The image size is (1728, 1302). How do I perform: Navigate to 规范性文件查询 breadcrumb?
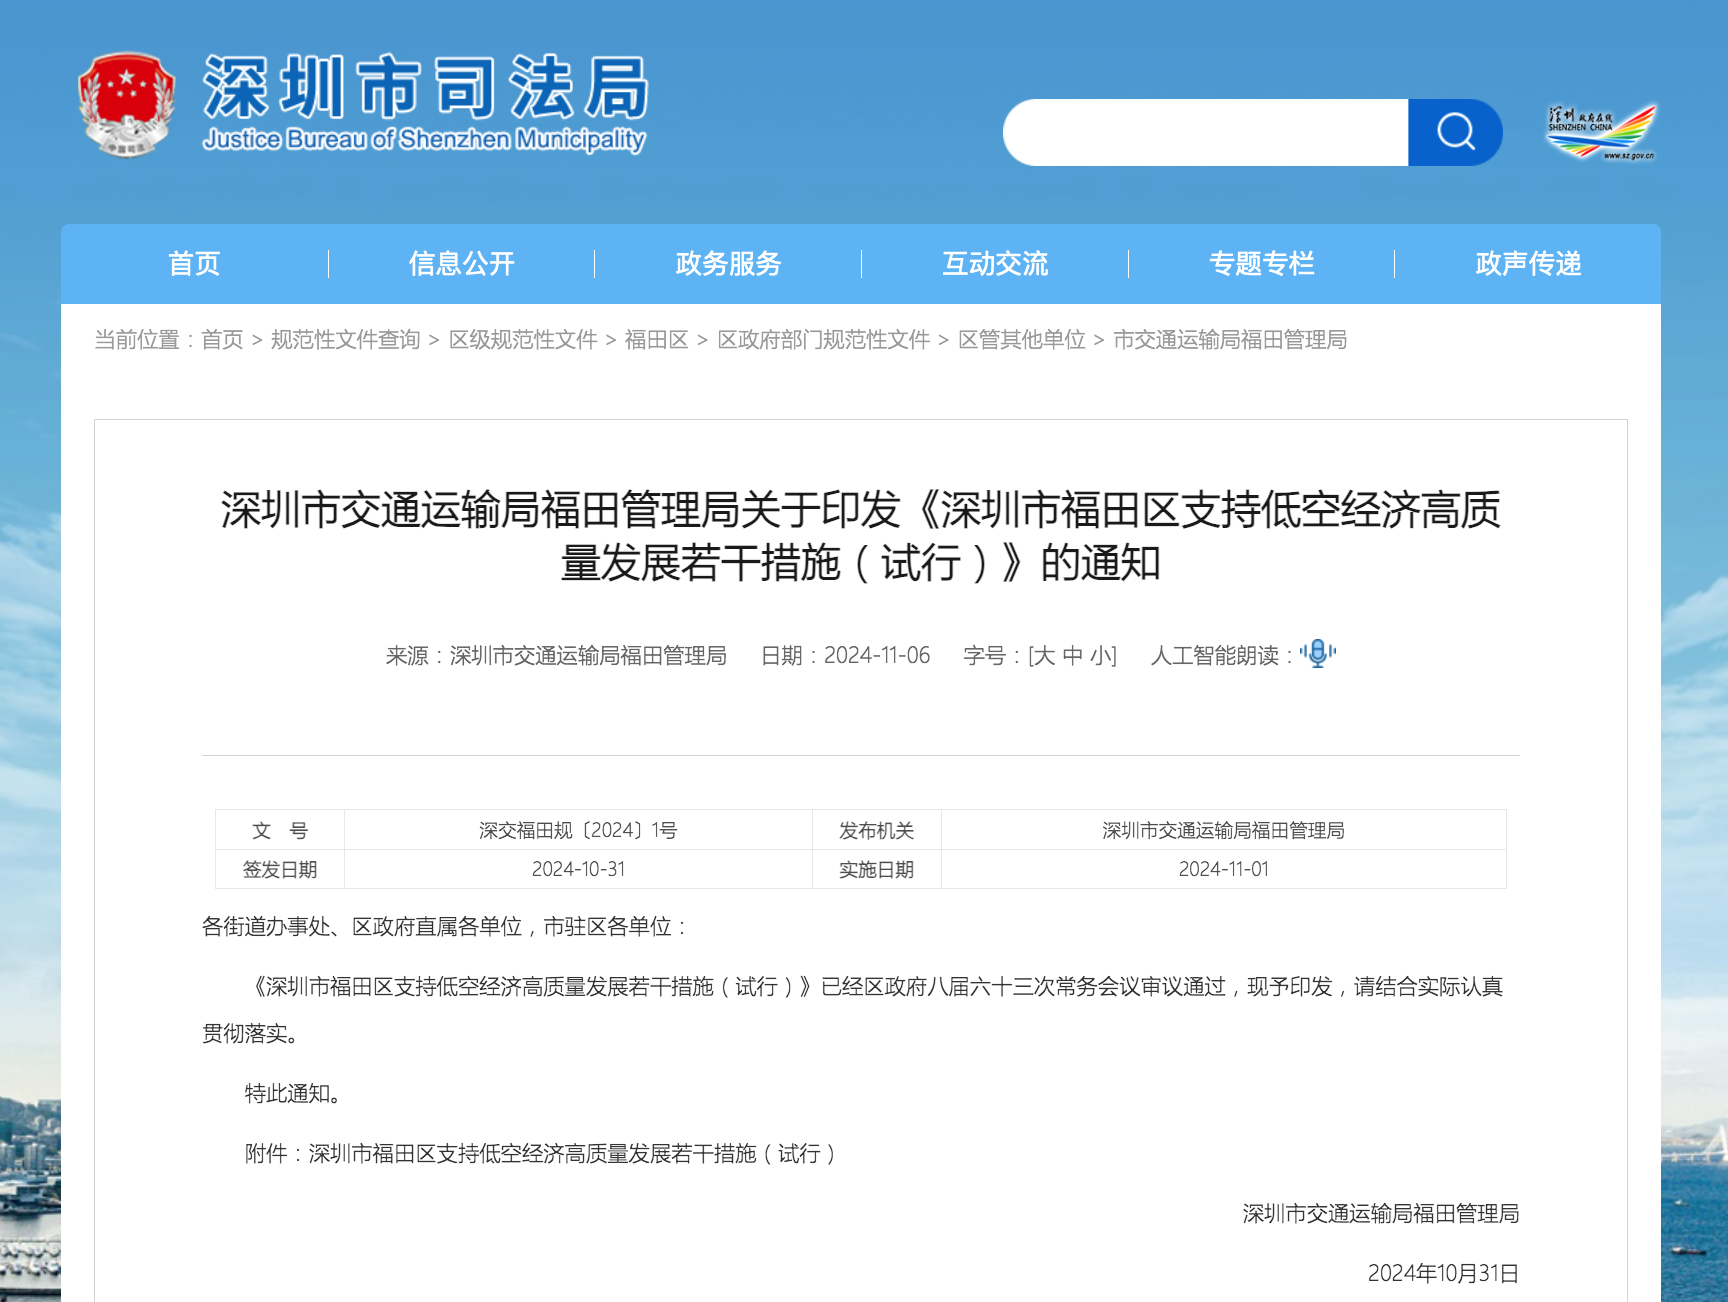point(344,340)
